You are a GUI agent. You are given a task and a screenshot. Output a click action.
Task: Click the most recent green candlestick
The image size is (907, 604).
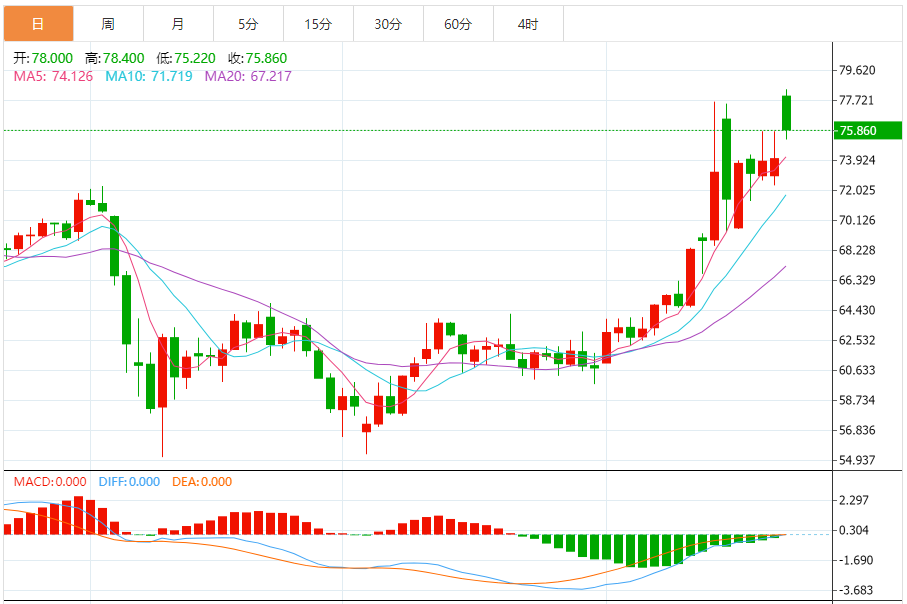pyautogui.click(x=787, y=113)
